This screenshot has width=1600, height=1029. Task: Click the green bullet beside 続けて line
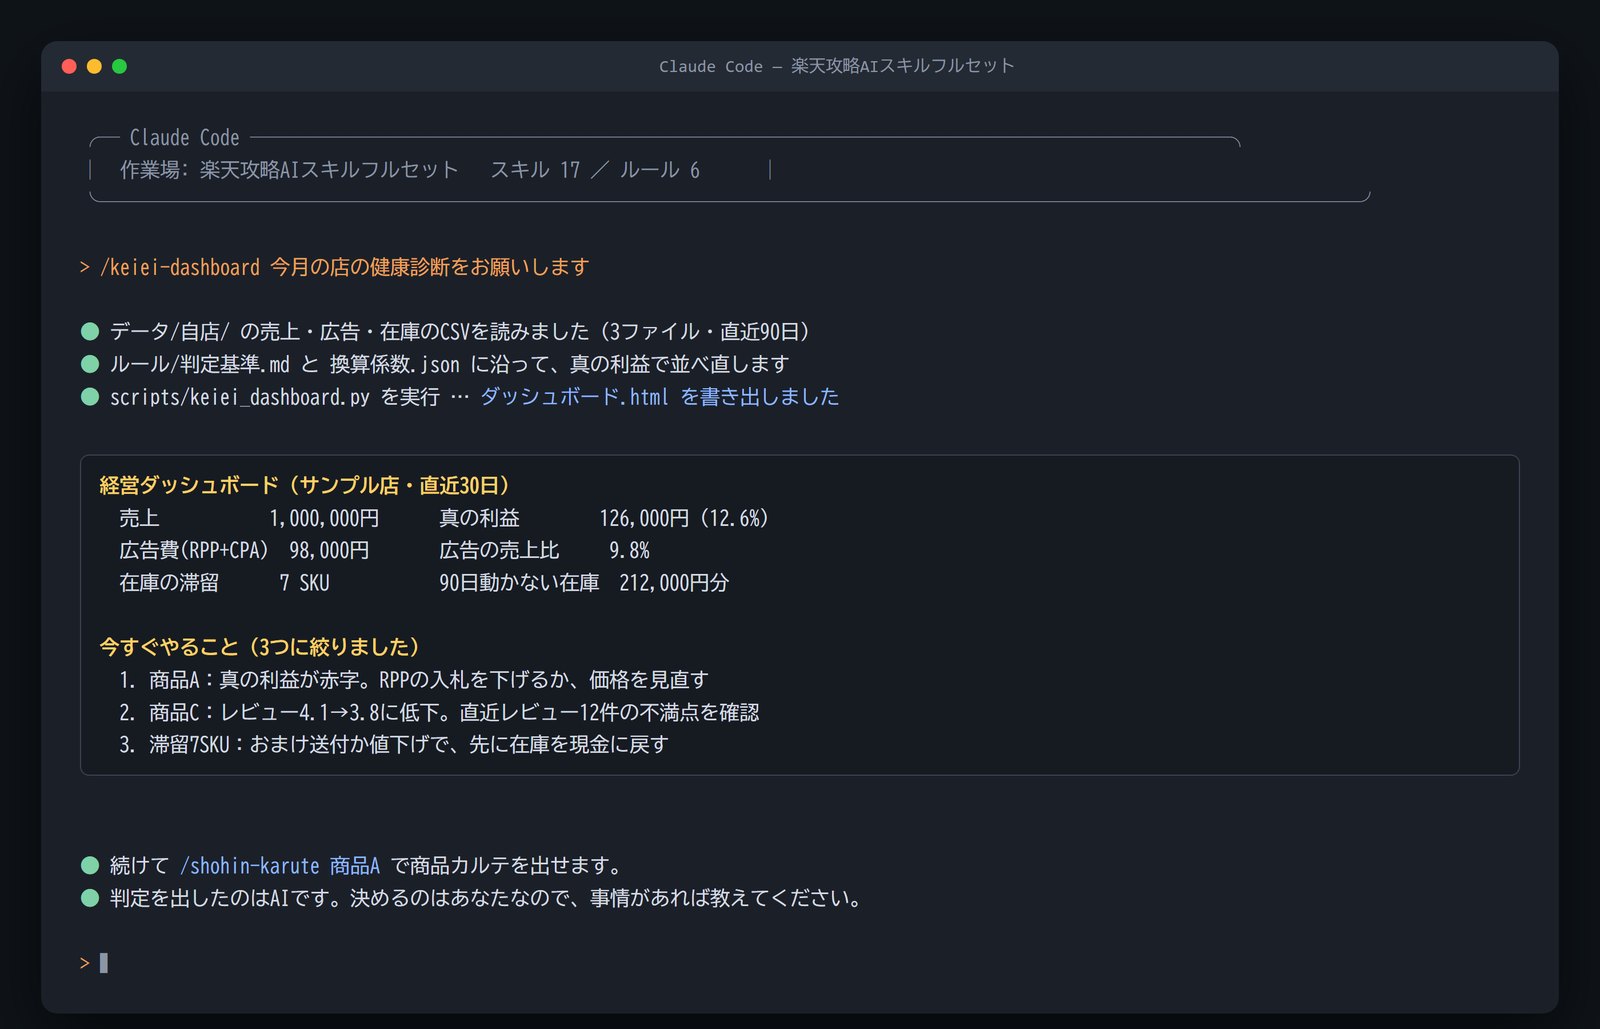(x=90, y=865)
